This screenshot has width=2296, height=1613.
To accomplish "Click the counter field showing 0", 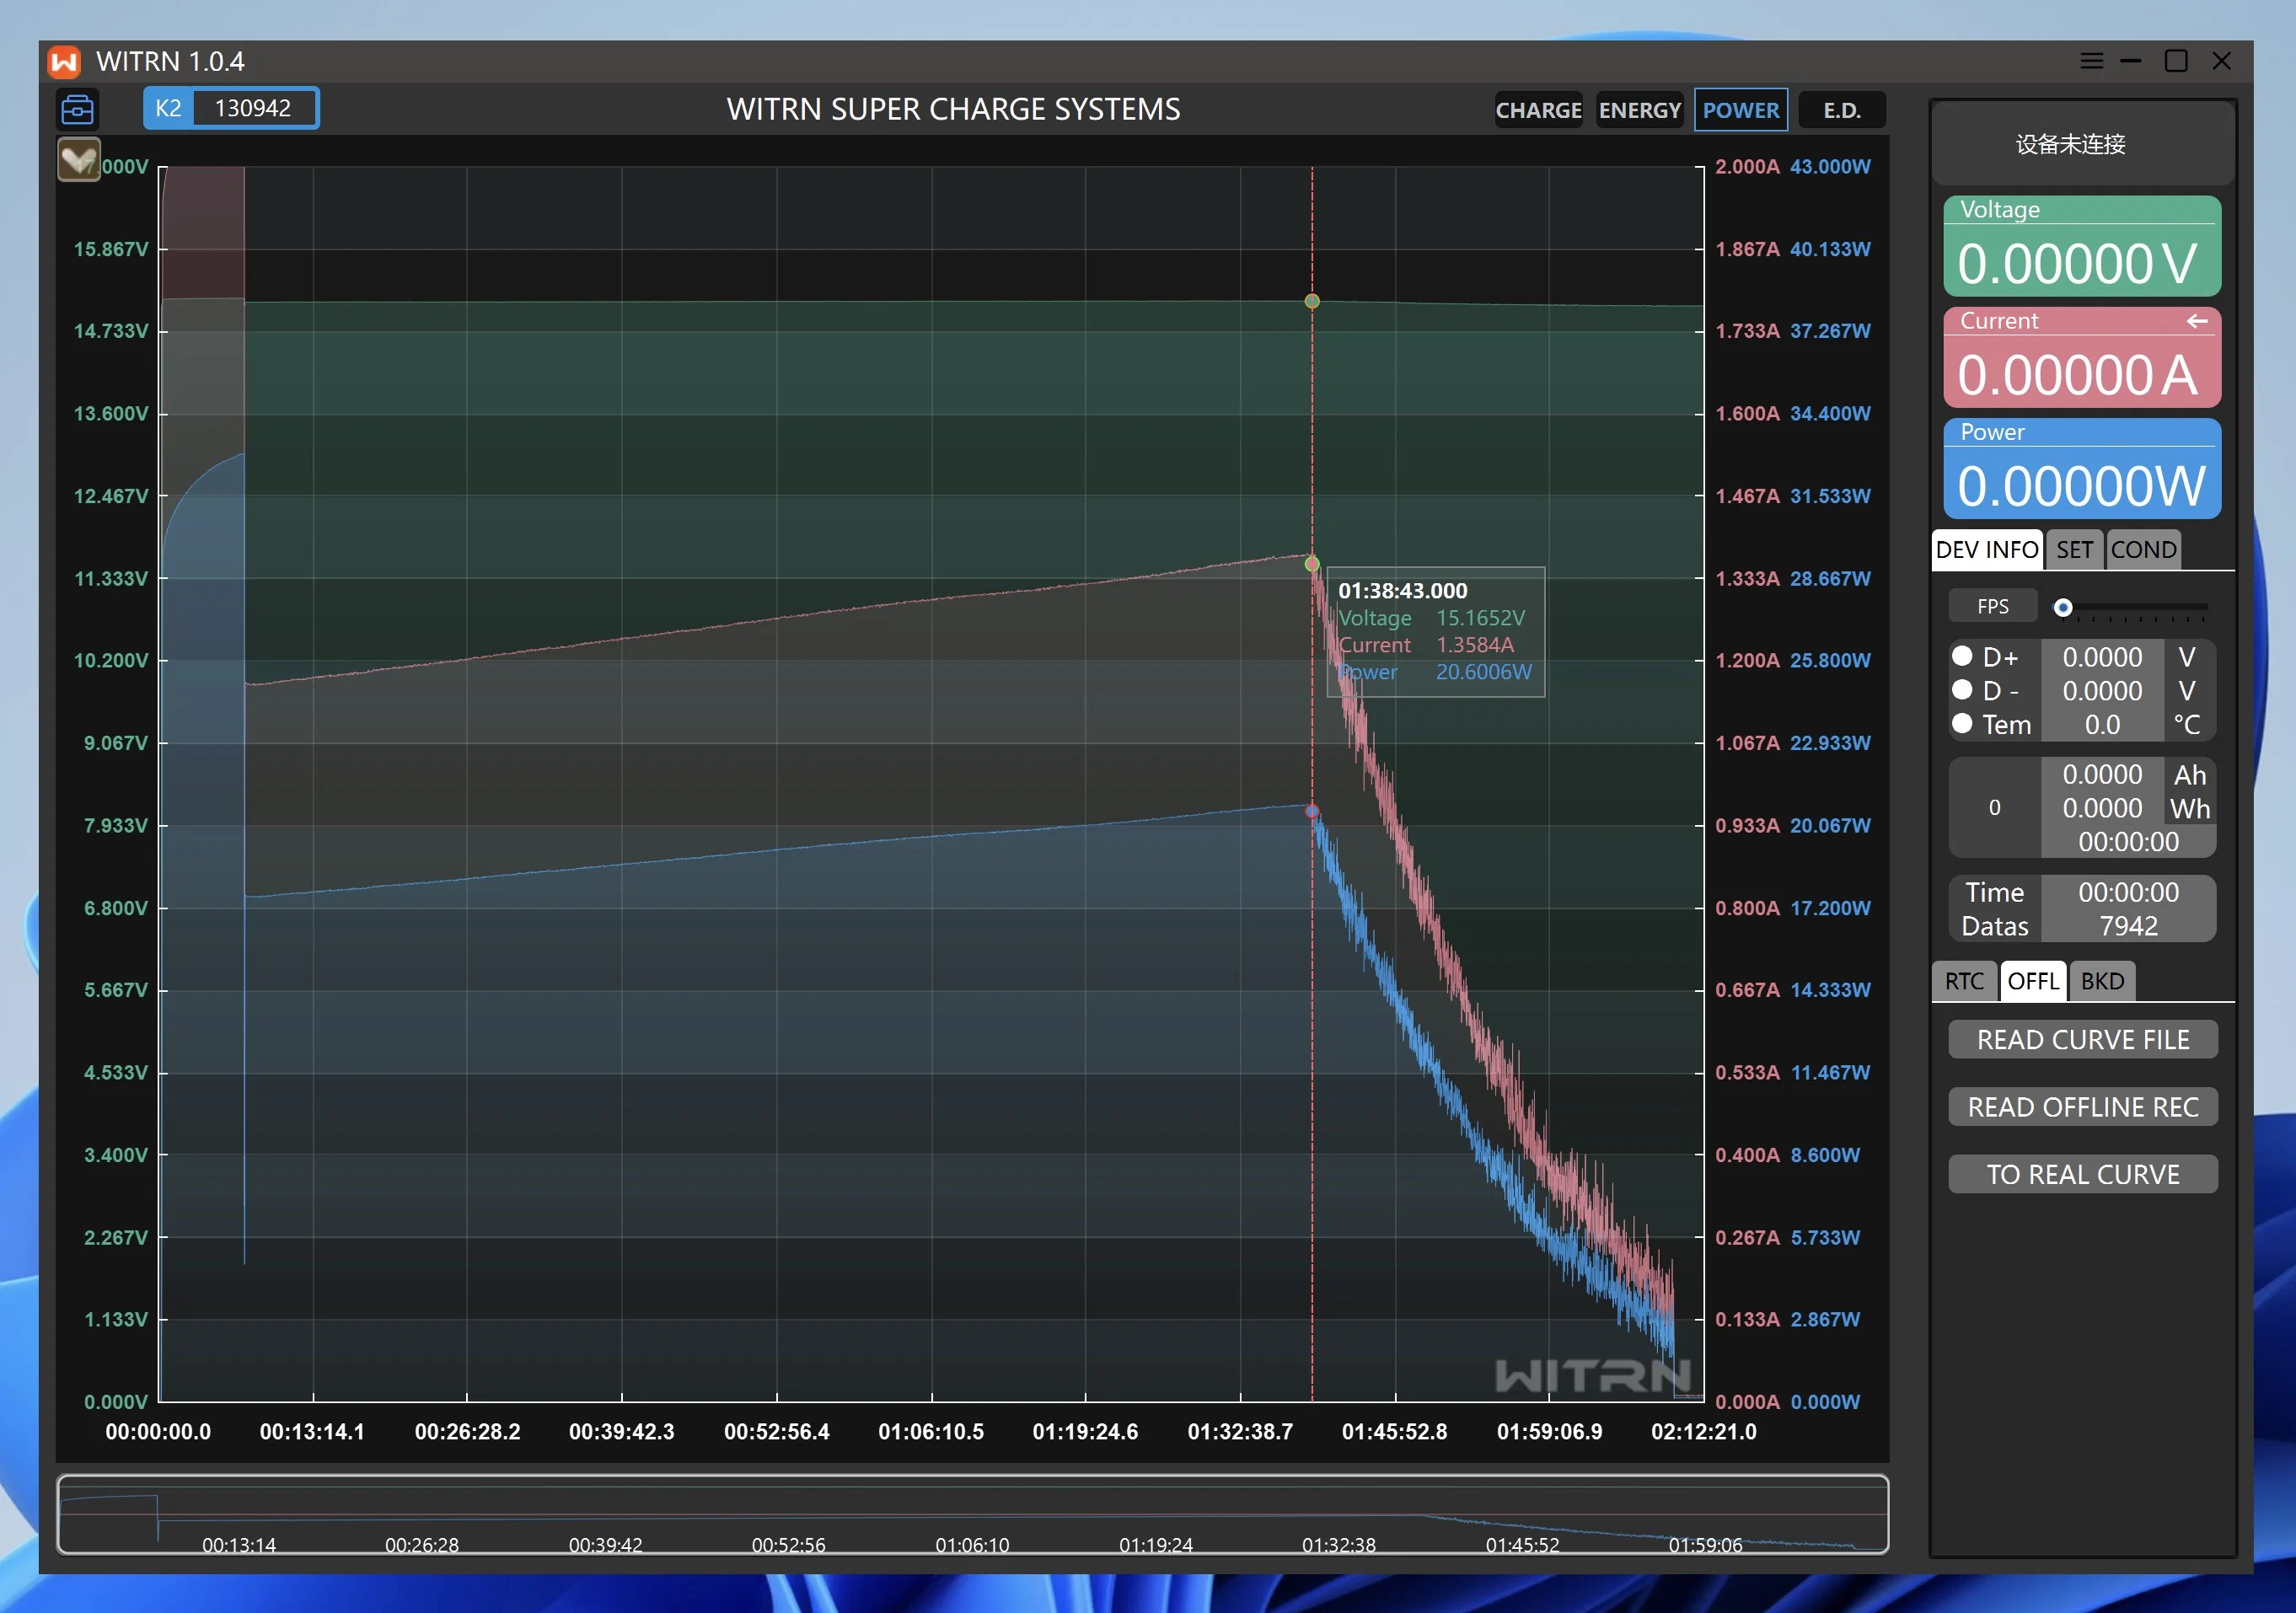I will point(1995,808).
